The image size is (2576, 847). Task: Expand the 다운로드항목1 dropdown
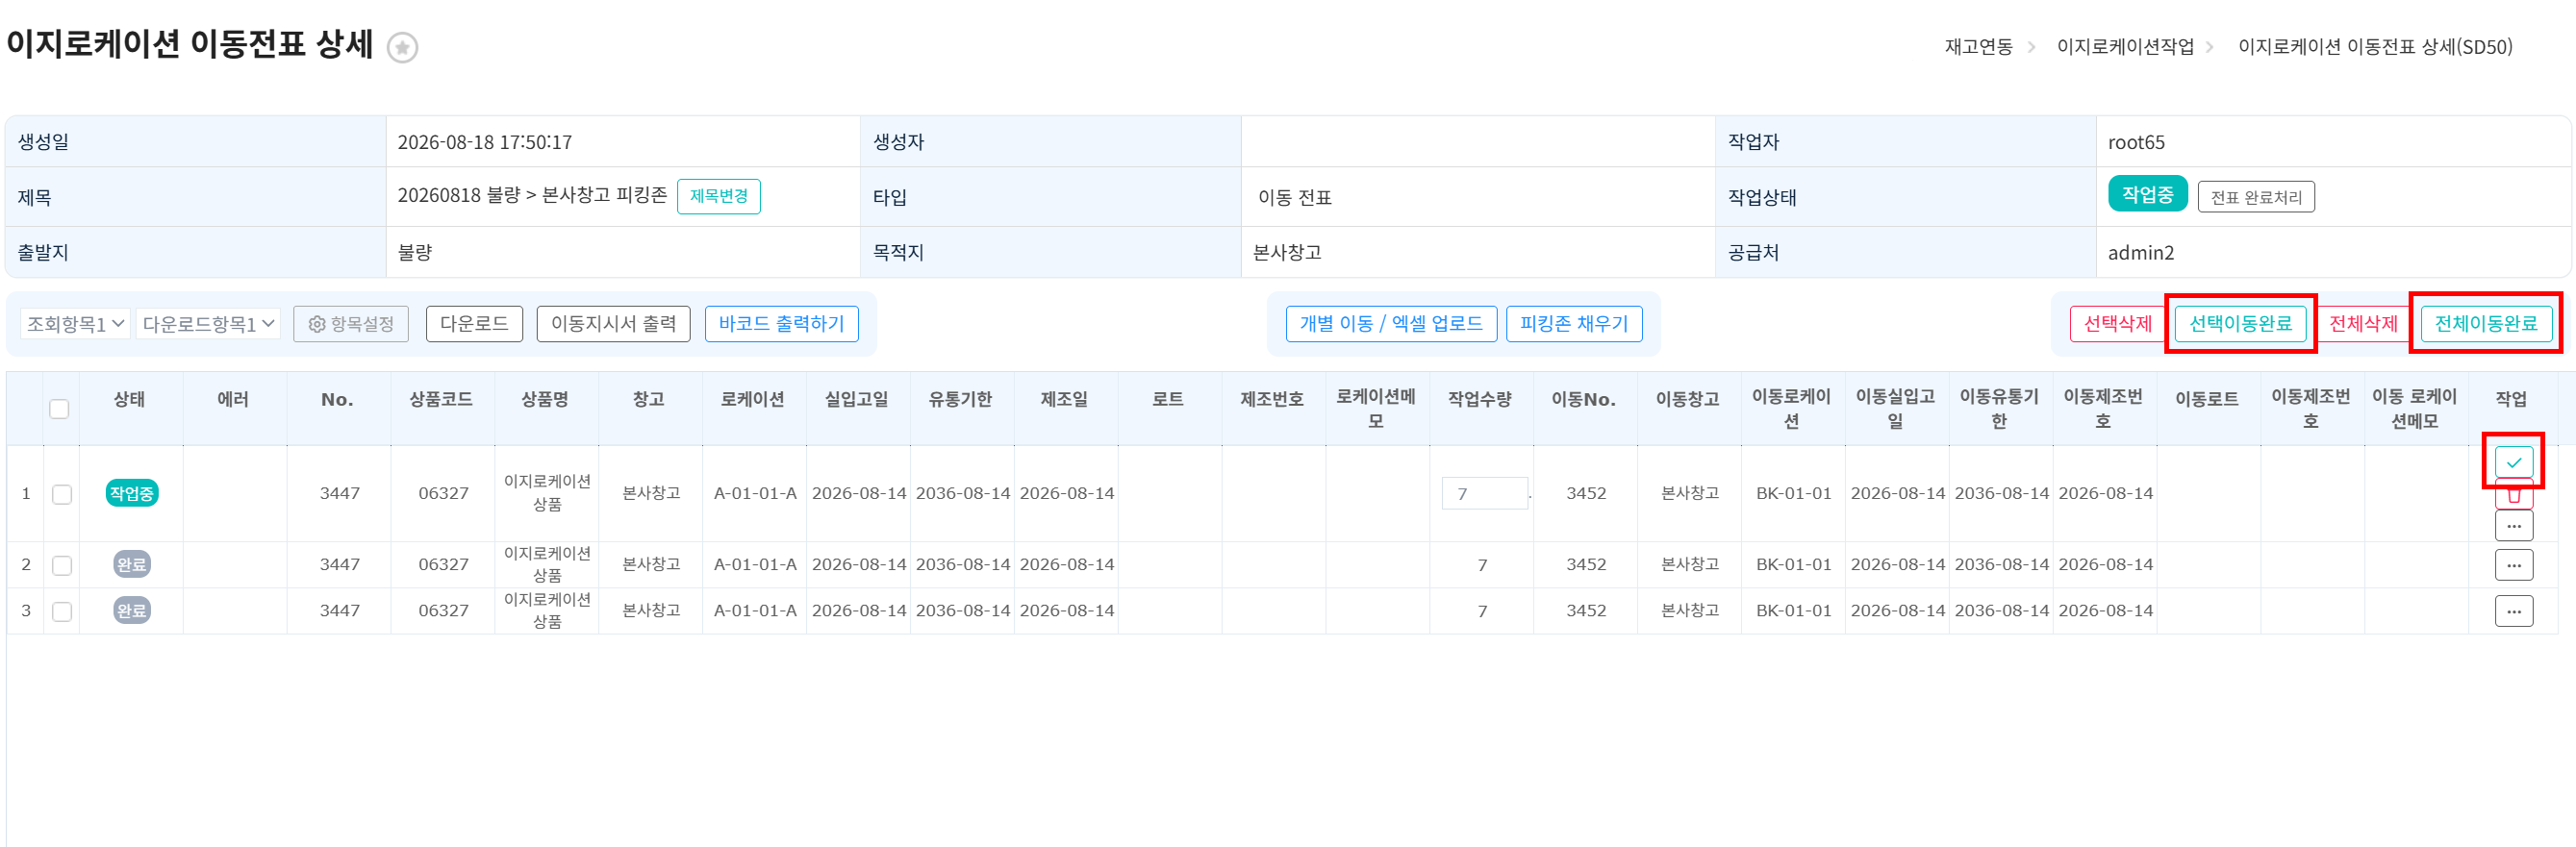point(208,324)
